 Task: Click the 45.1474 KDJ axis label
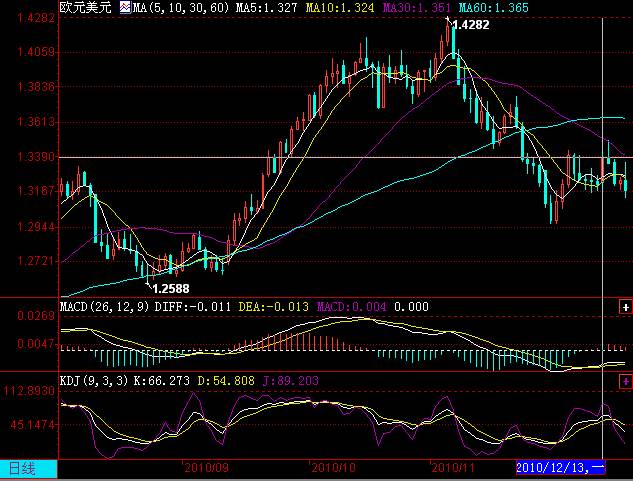point(32,425)
